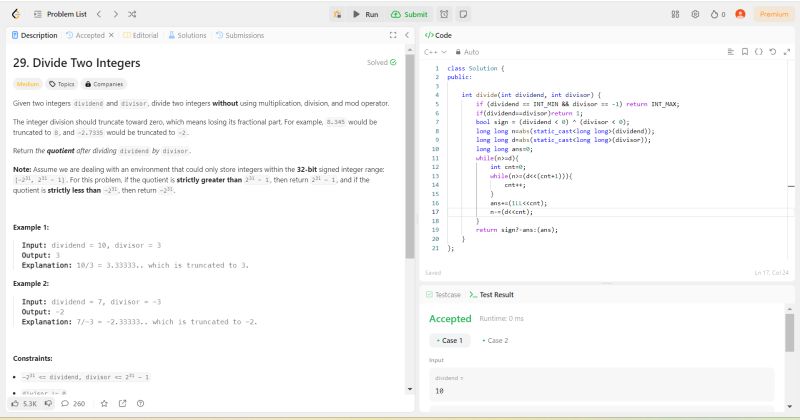Submit the solution

click(409, 14)
